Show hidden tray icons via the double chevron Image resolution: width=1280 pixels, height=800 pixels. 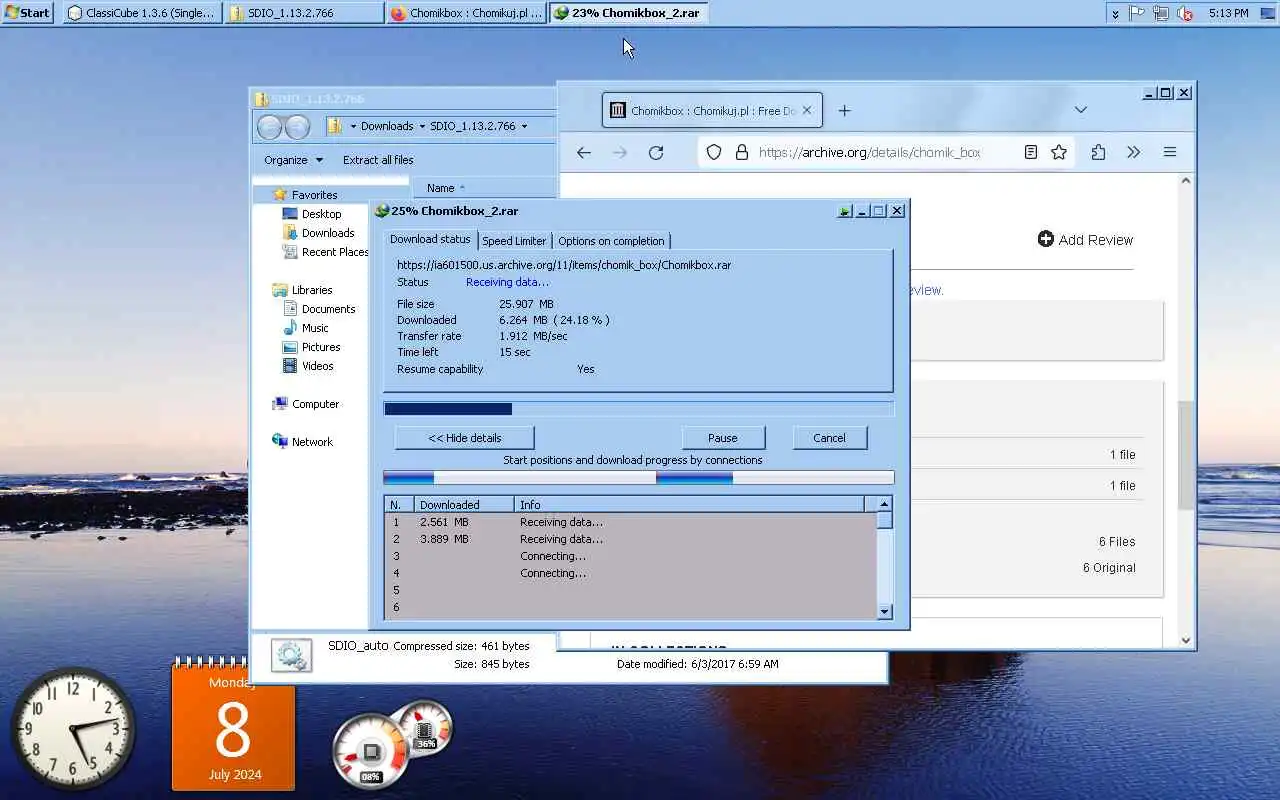[1115, 14]
